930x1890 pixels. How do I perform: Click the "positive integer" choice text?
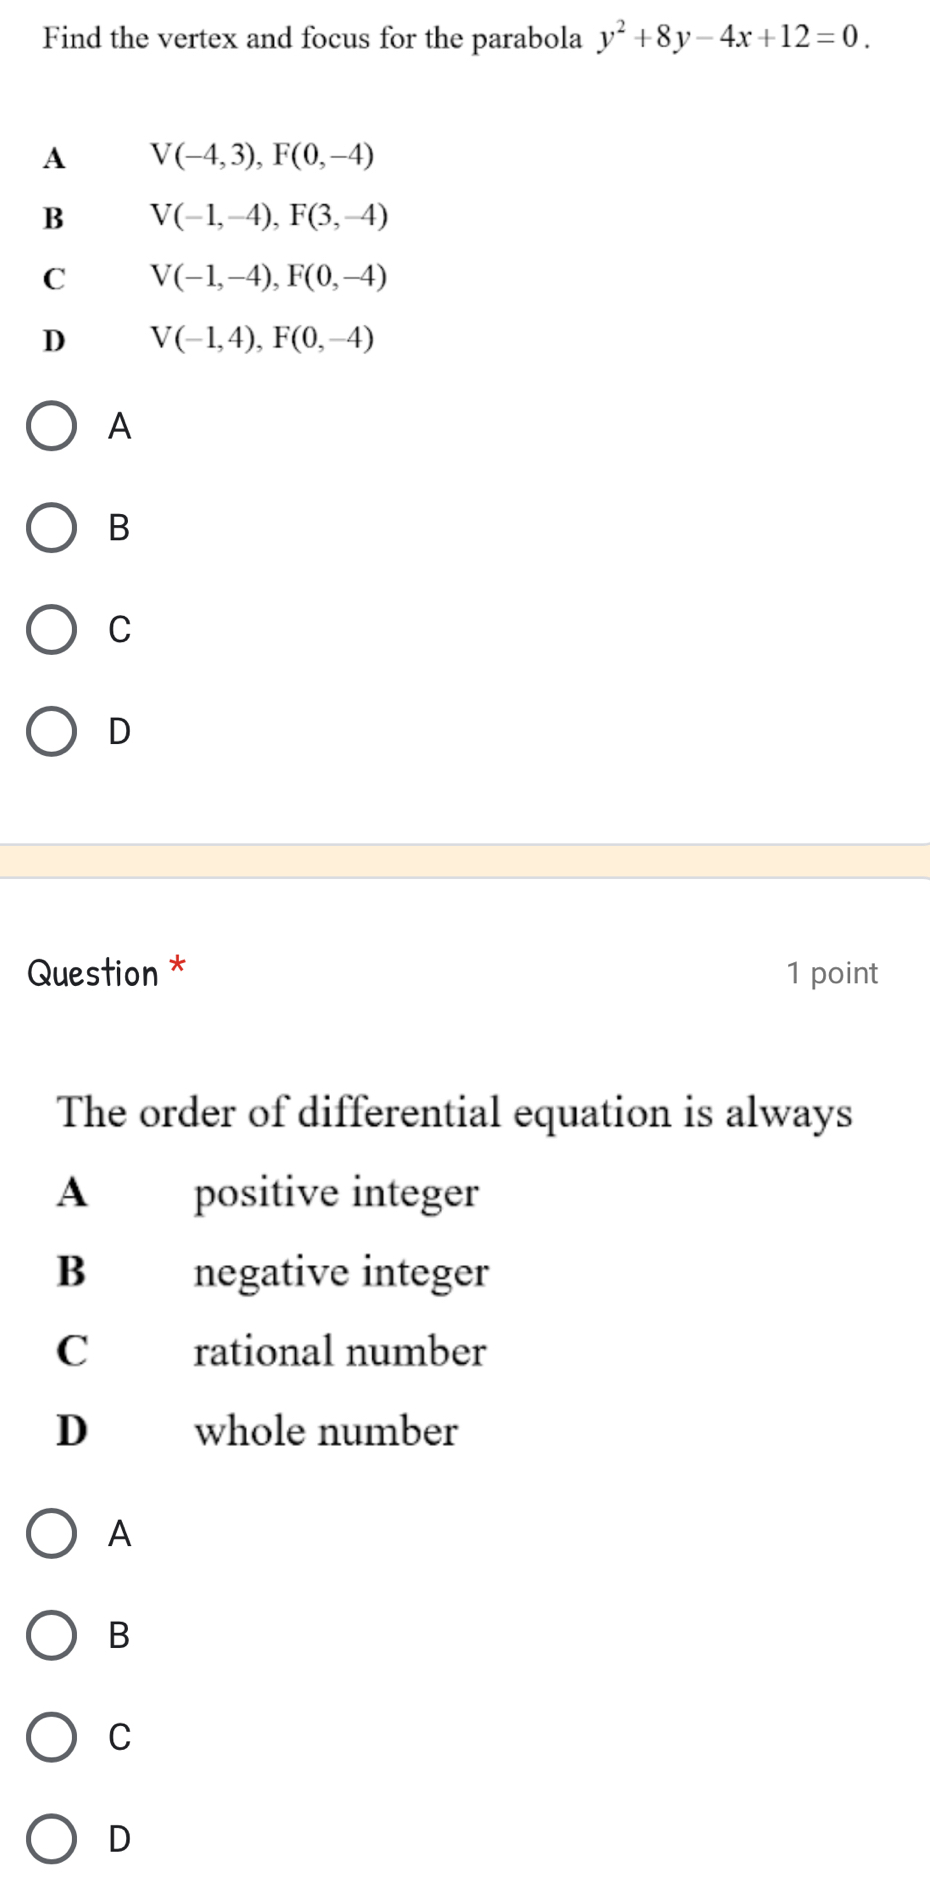pyautogui.click(x=337, y=1192)
